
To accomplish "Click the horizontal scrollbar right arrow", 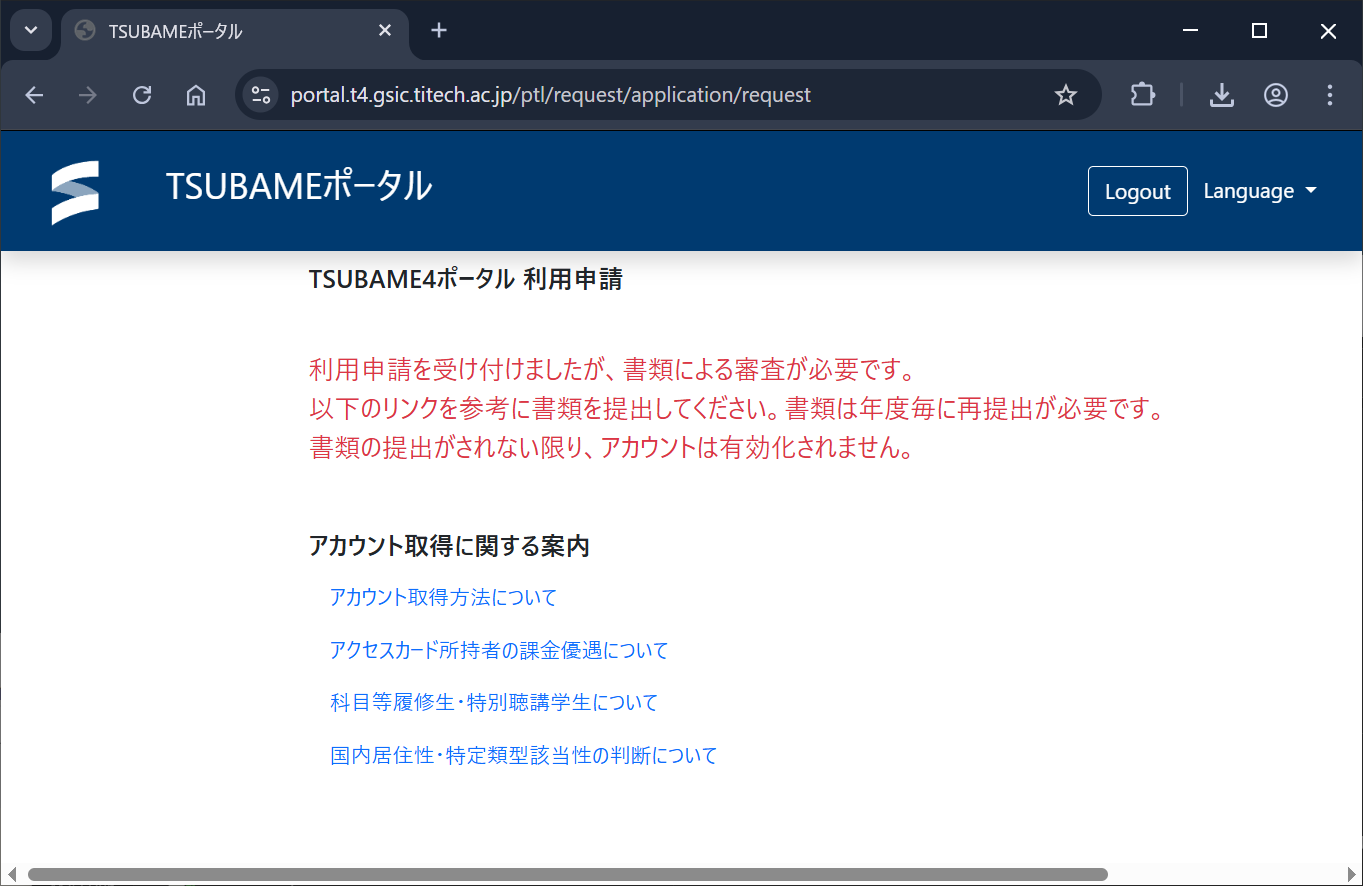I will click(x=1351, y=875).
